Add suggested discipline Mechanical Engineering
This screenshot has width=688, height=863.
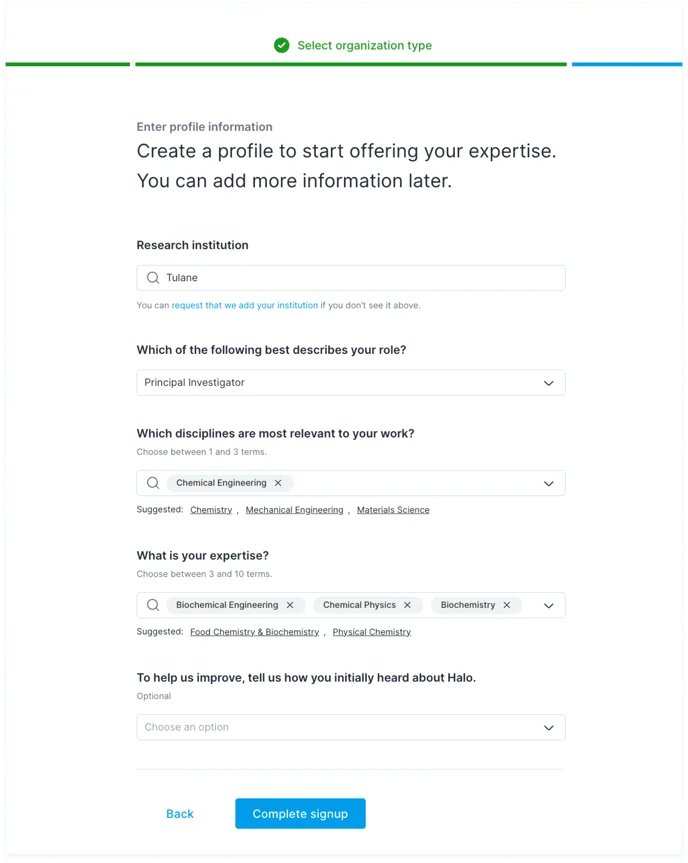[294, 510]
